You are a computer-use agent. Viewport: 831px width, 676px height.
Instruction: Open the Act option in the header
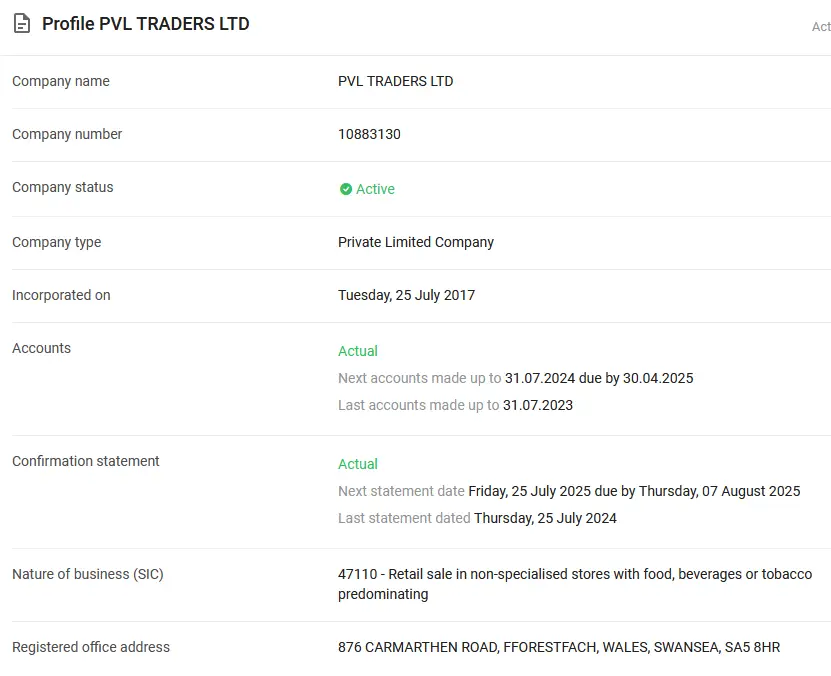(820, 27)
